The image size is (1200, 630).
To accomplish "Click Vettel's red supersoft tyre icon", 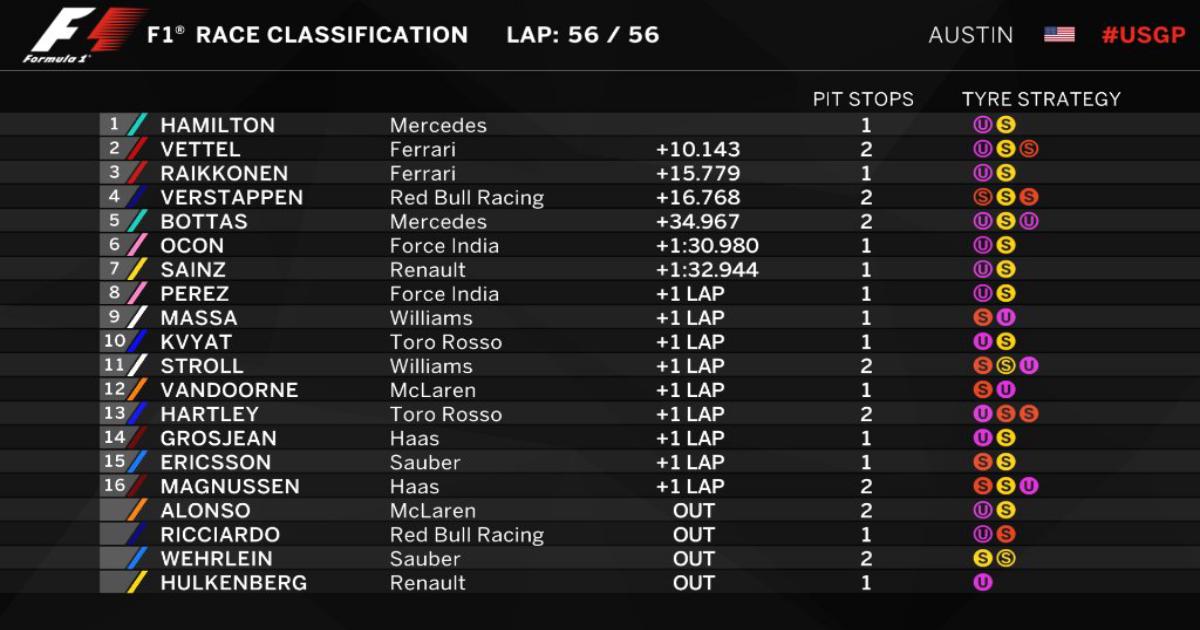I will coord(1029,149).
